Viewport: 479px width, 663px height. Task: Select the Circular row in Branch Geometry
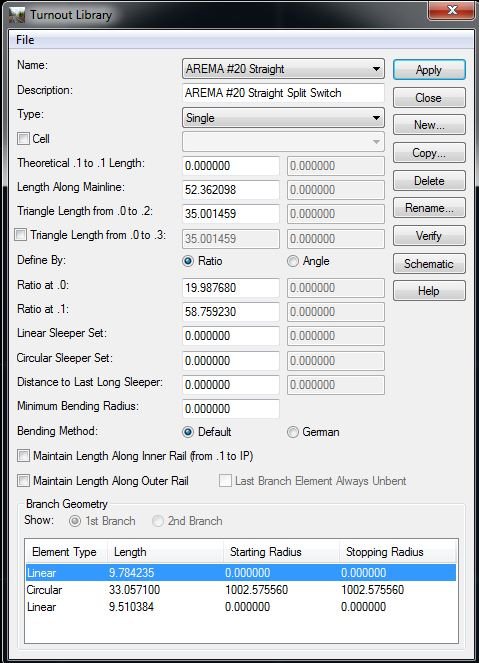click(241, 590)
